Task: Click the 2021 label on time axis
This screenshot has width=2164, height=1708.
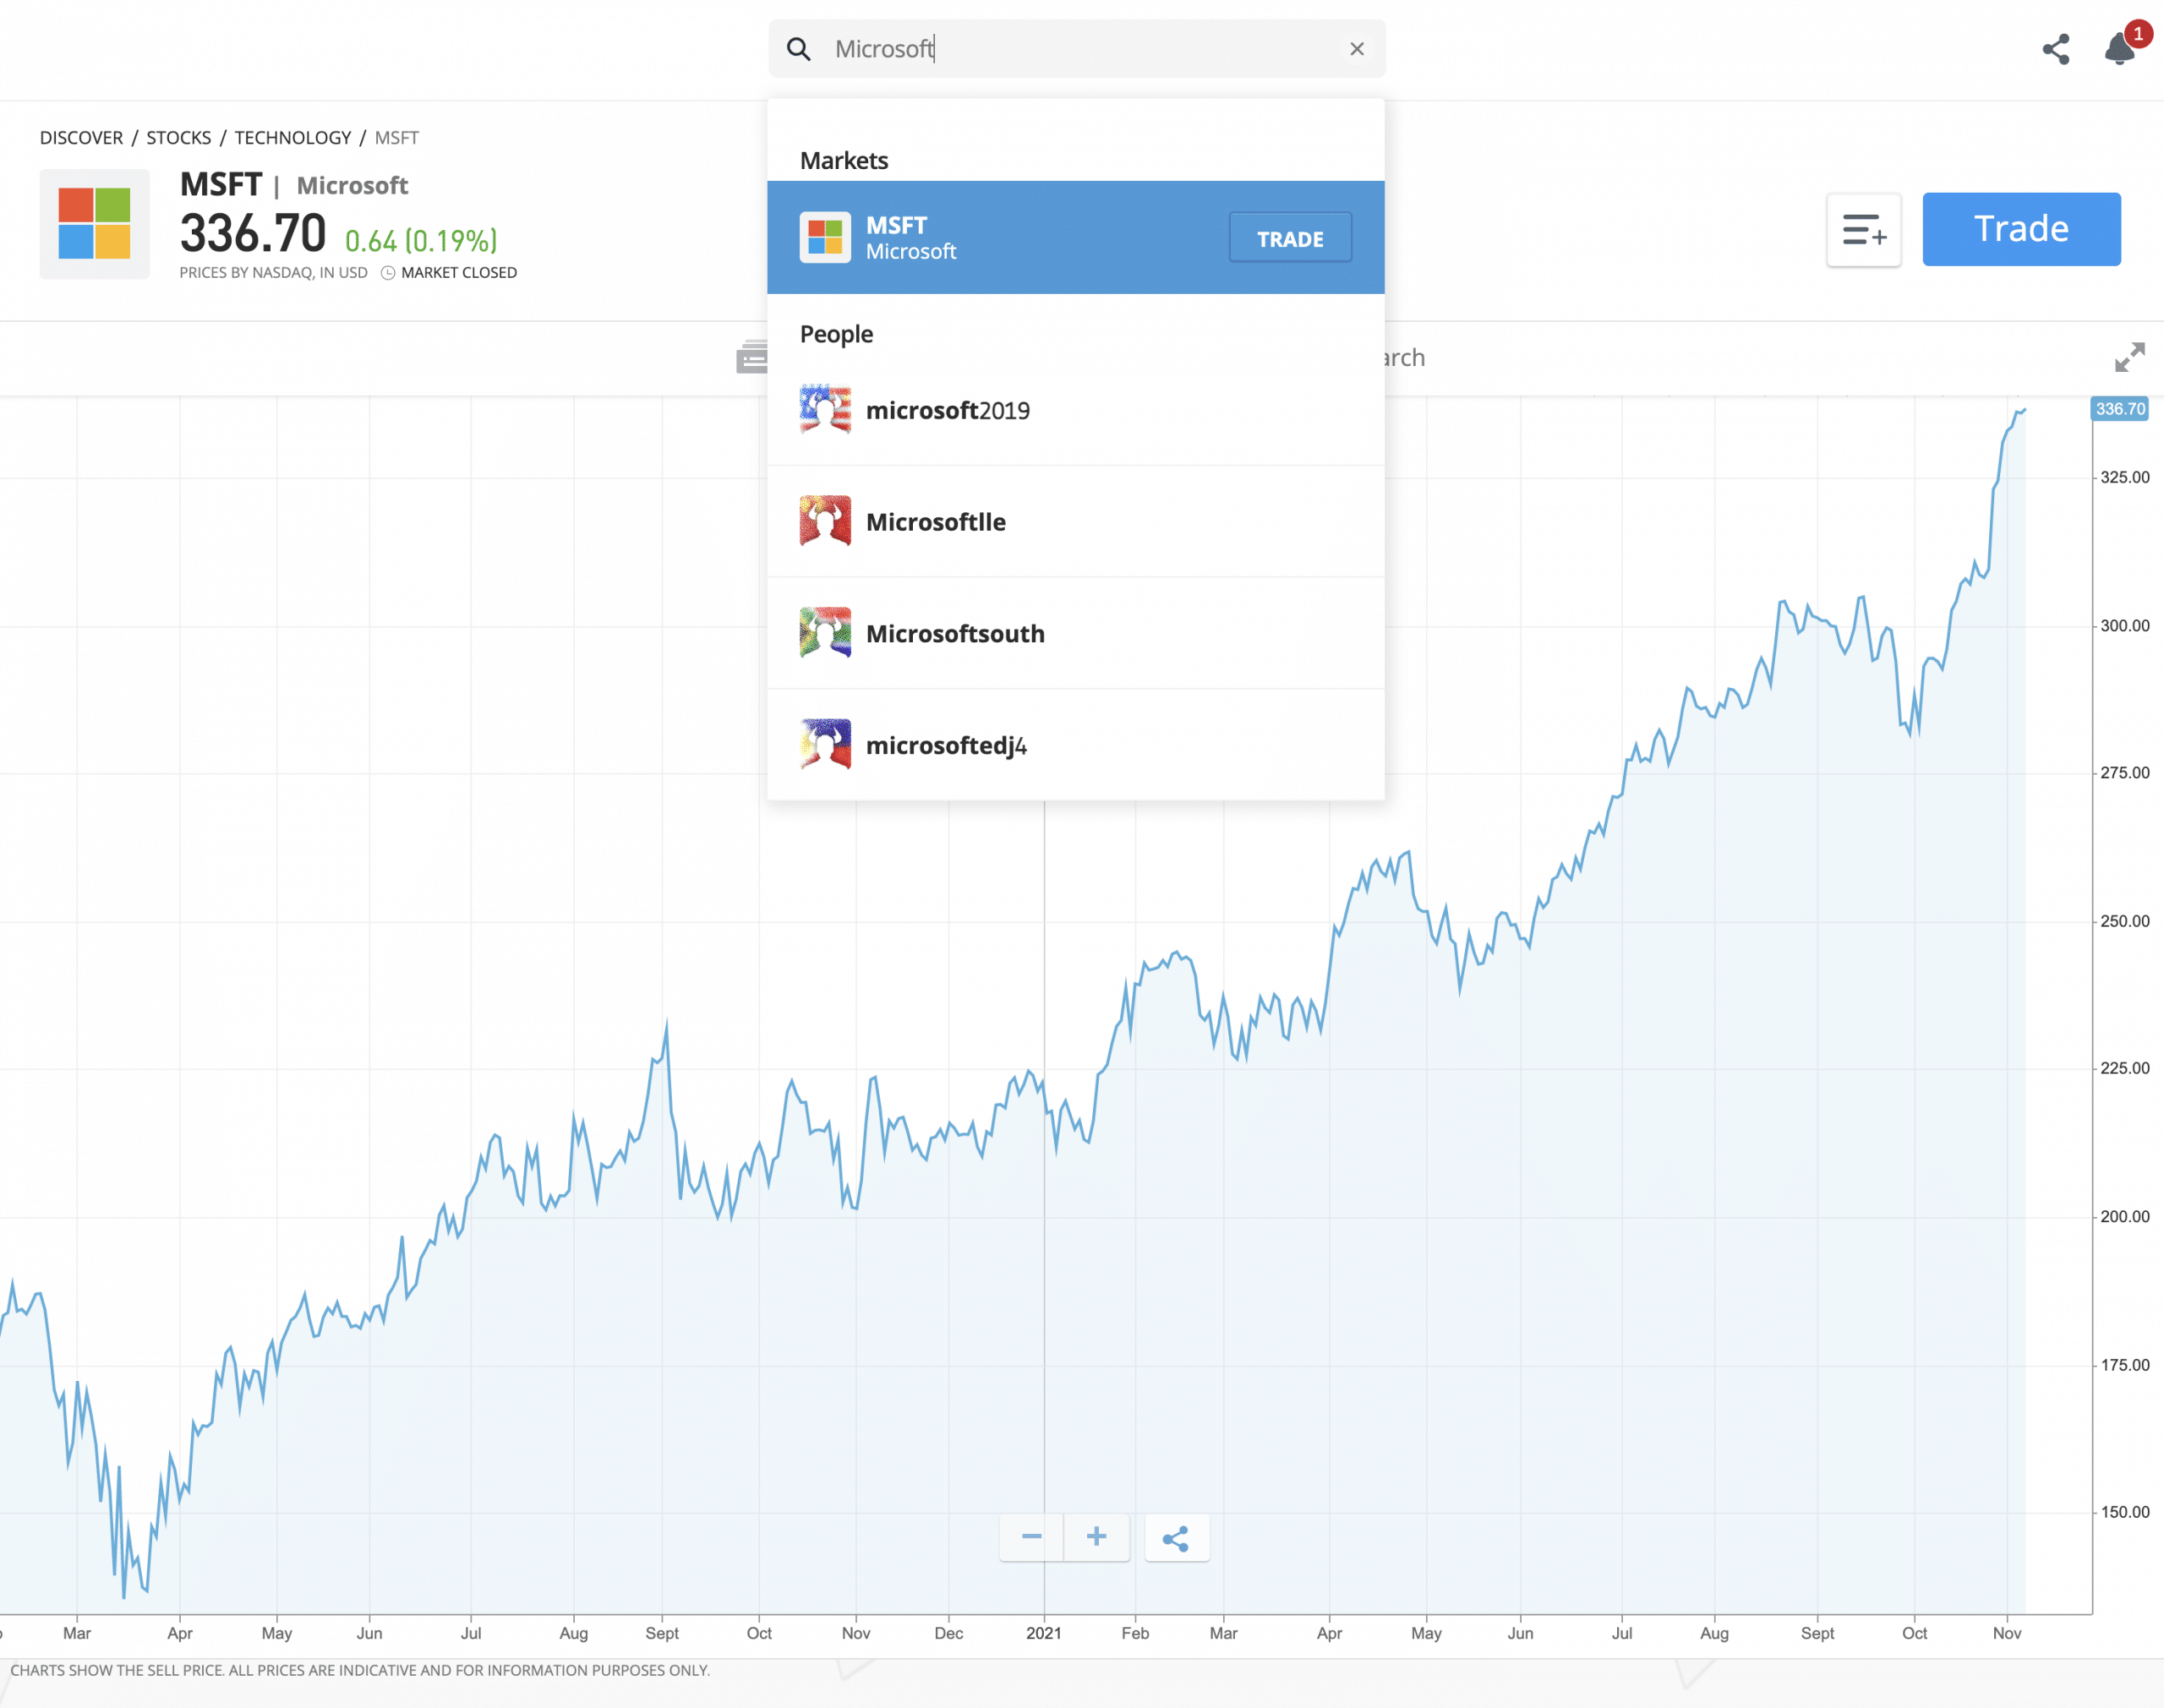Action: tap(1044, 1633)
